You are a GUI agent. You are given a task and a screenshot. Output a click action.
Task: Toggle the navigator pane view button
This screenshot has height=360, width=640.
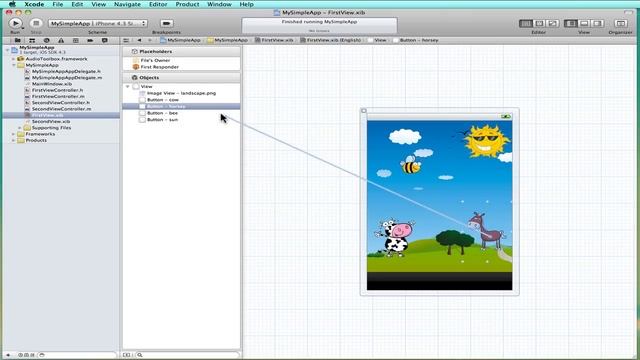pos(571,24)
